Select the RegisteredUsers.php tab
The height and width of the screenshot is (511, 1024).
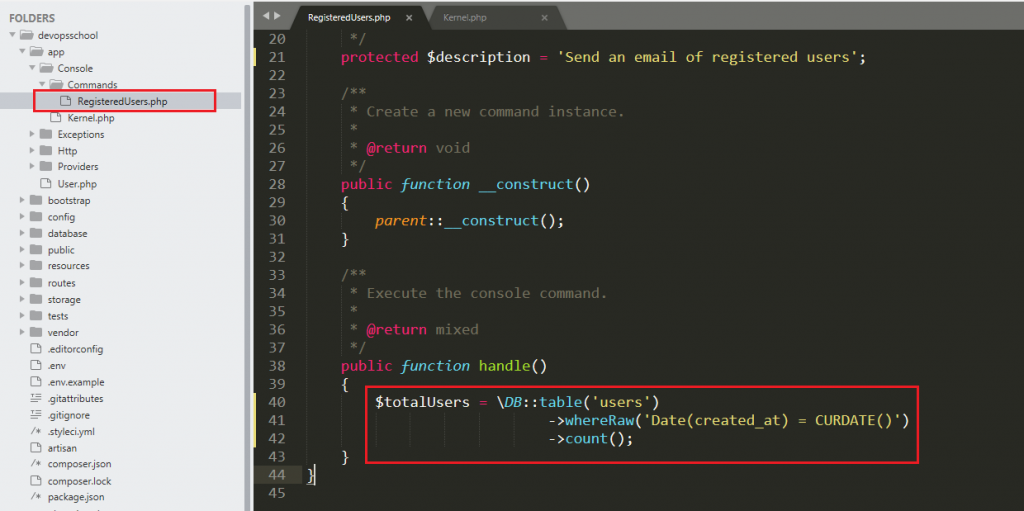click(x=348, y=18)
